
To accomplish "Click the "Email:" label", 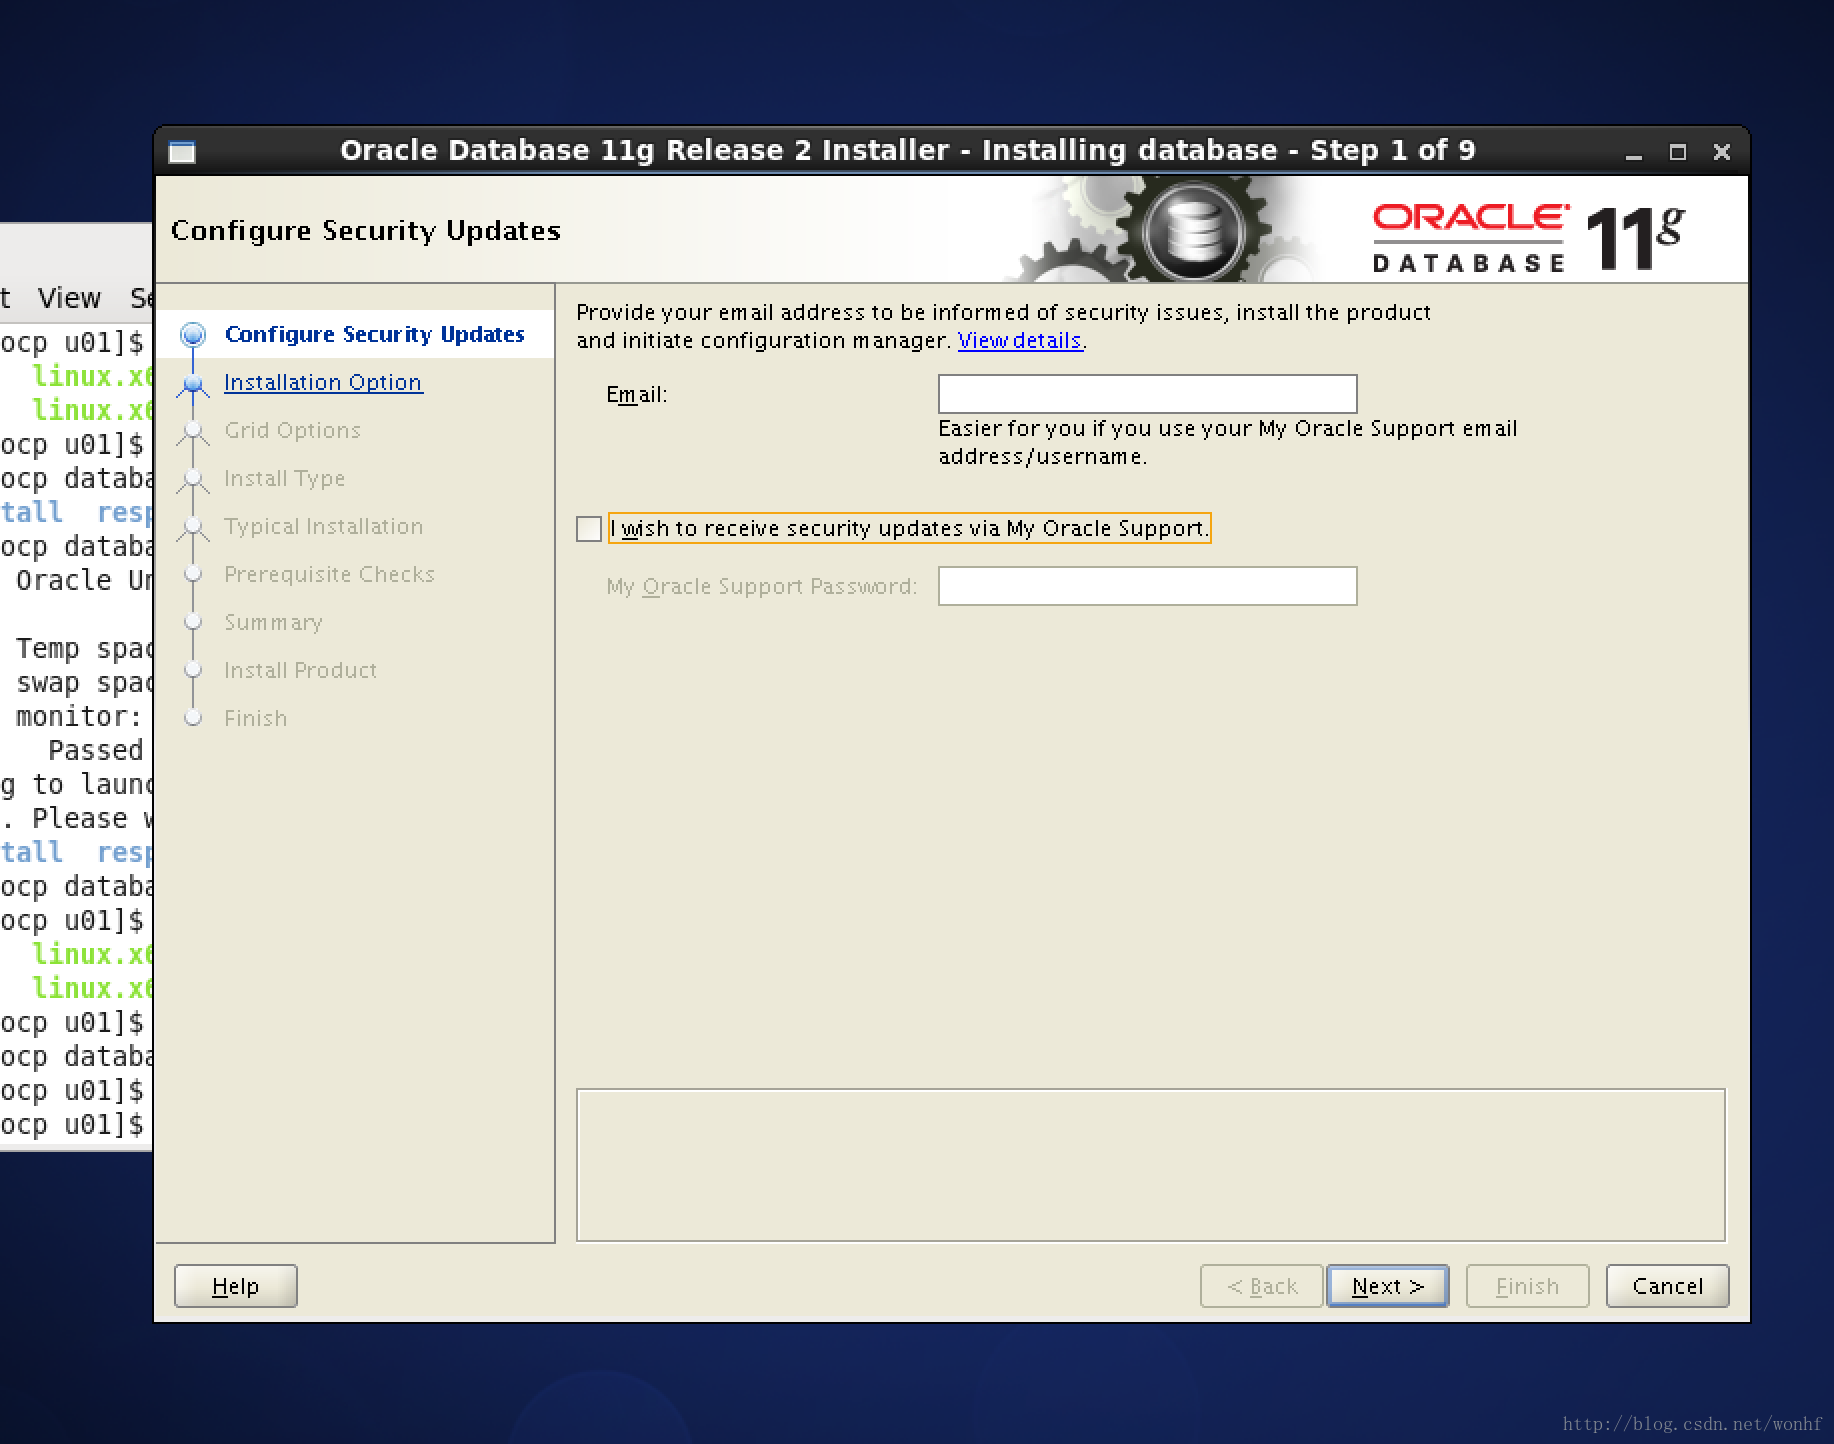I will coord(636,394).
